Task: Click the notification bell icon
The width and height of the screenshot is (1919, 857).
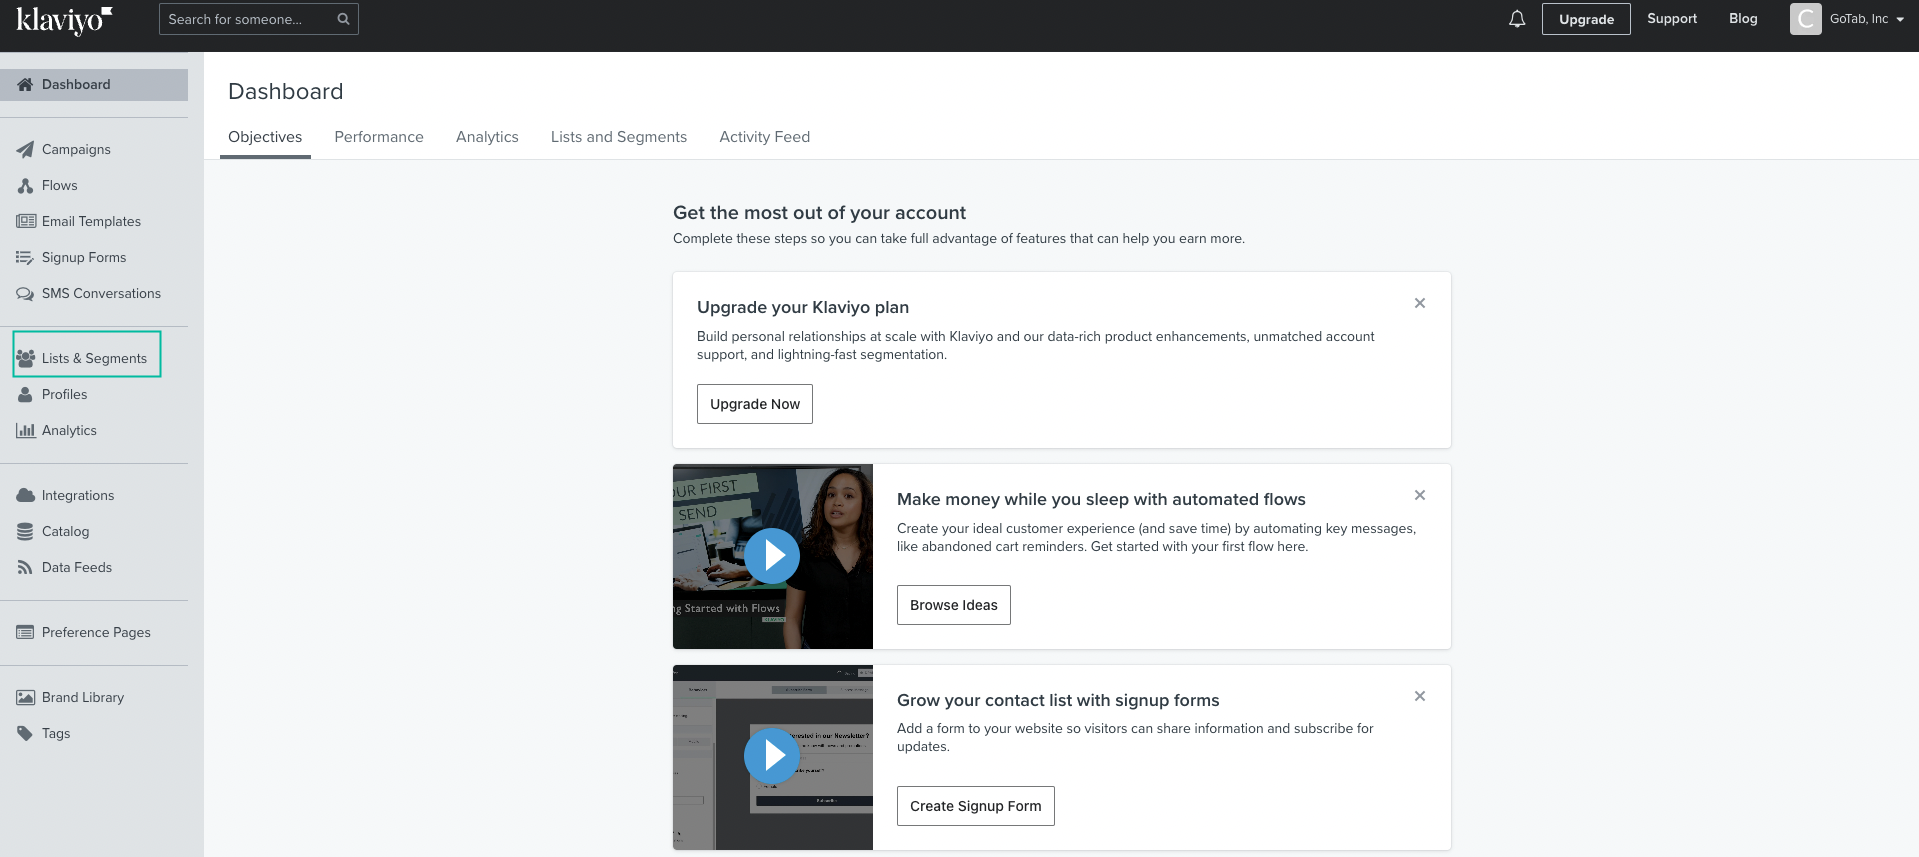Action: (x=1517, y=19)
